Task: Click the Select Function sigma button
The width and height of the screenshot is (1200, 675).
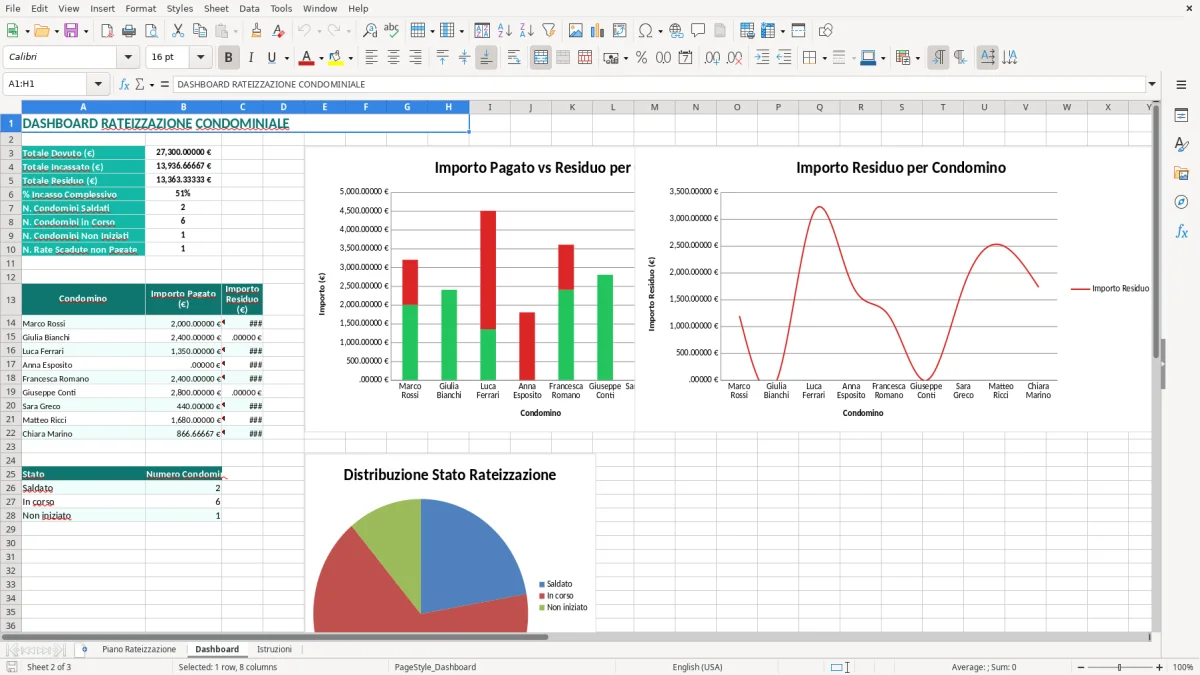Action: (x=141, y=84)
